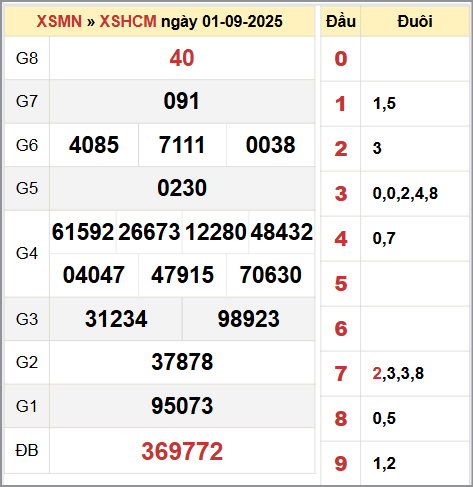
Task: Click G2 number 37878
Action: [182, 362]
